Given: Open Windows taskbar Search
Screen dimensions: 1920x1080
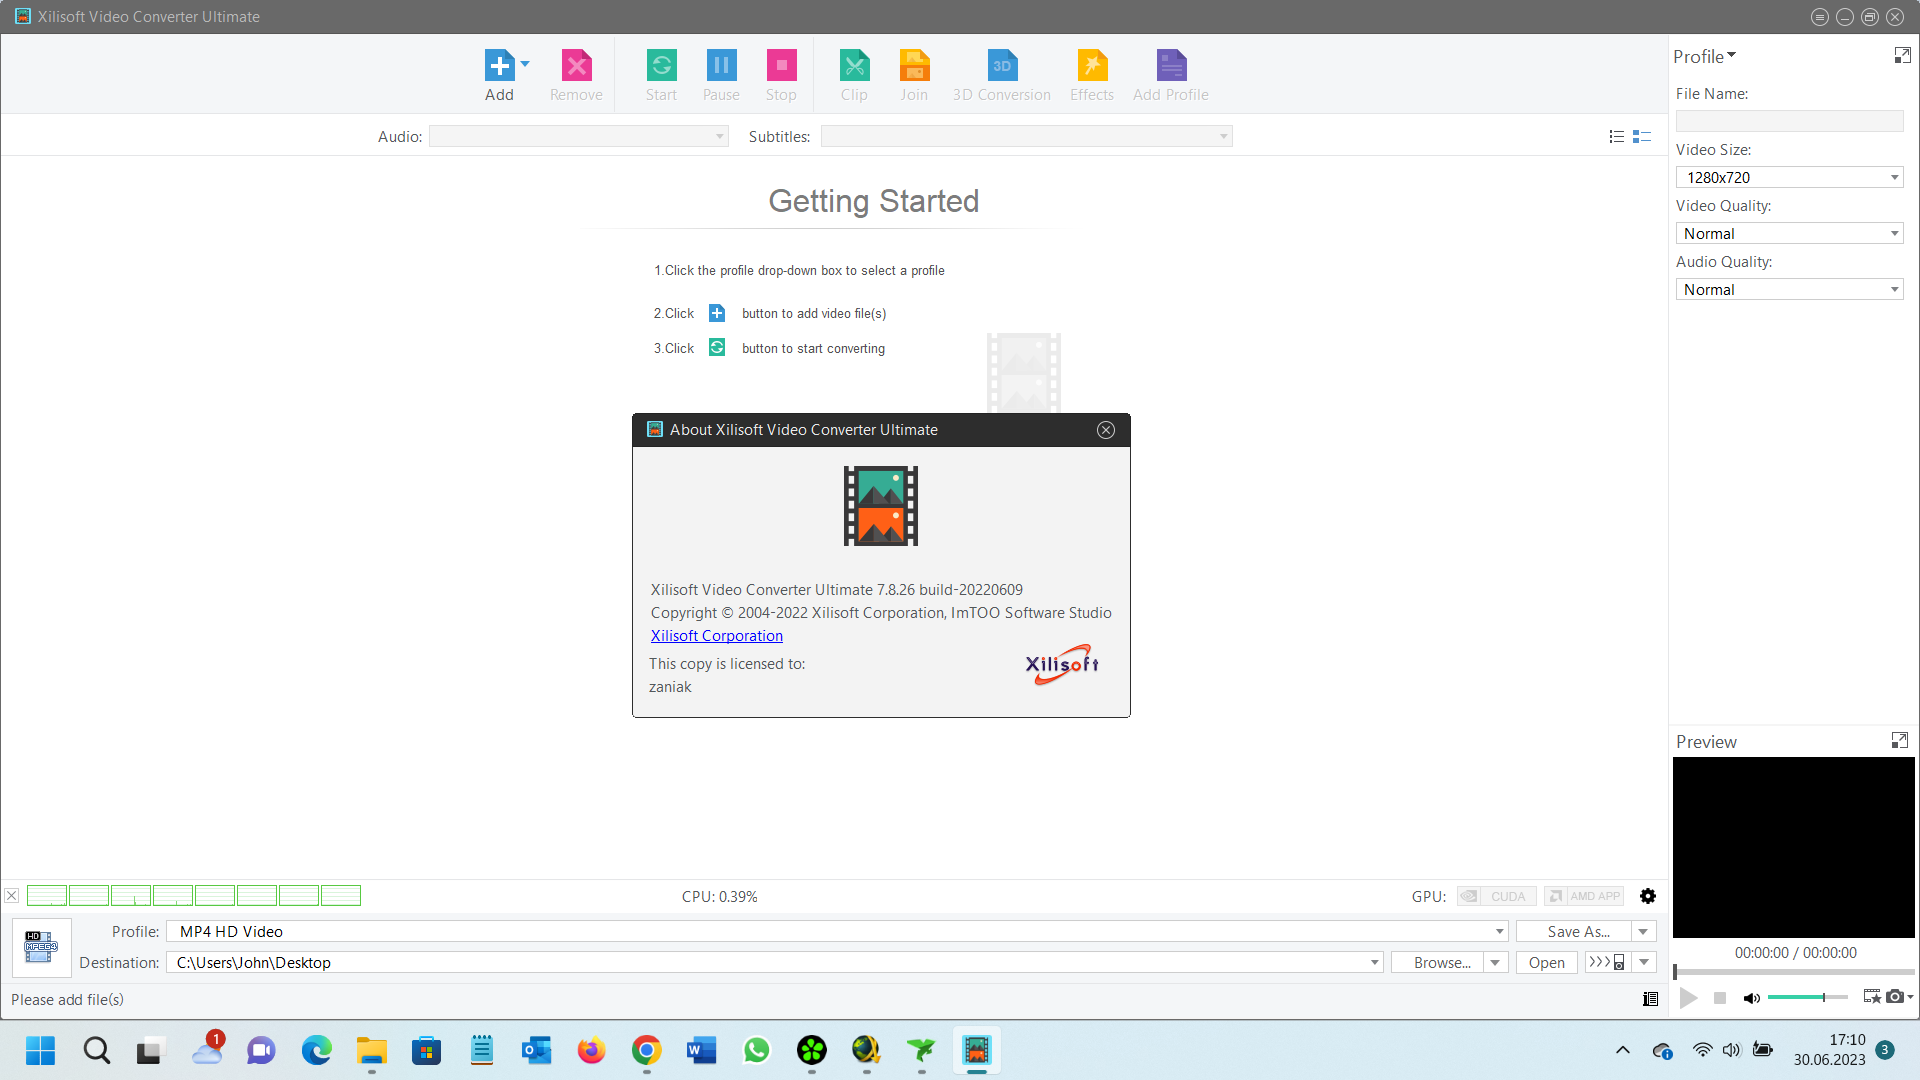Looking at the screenshot, I should [x=97, y=1051].
